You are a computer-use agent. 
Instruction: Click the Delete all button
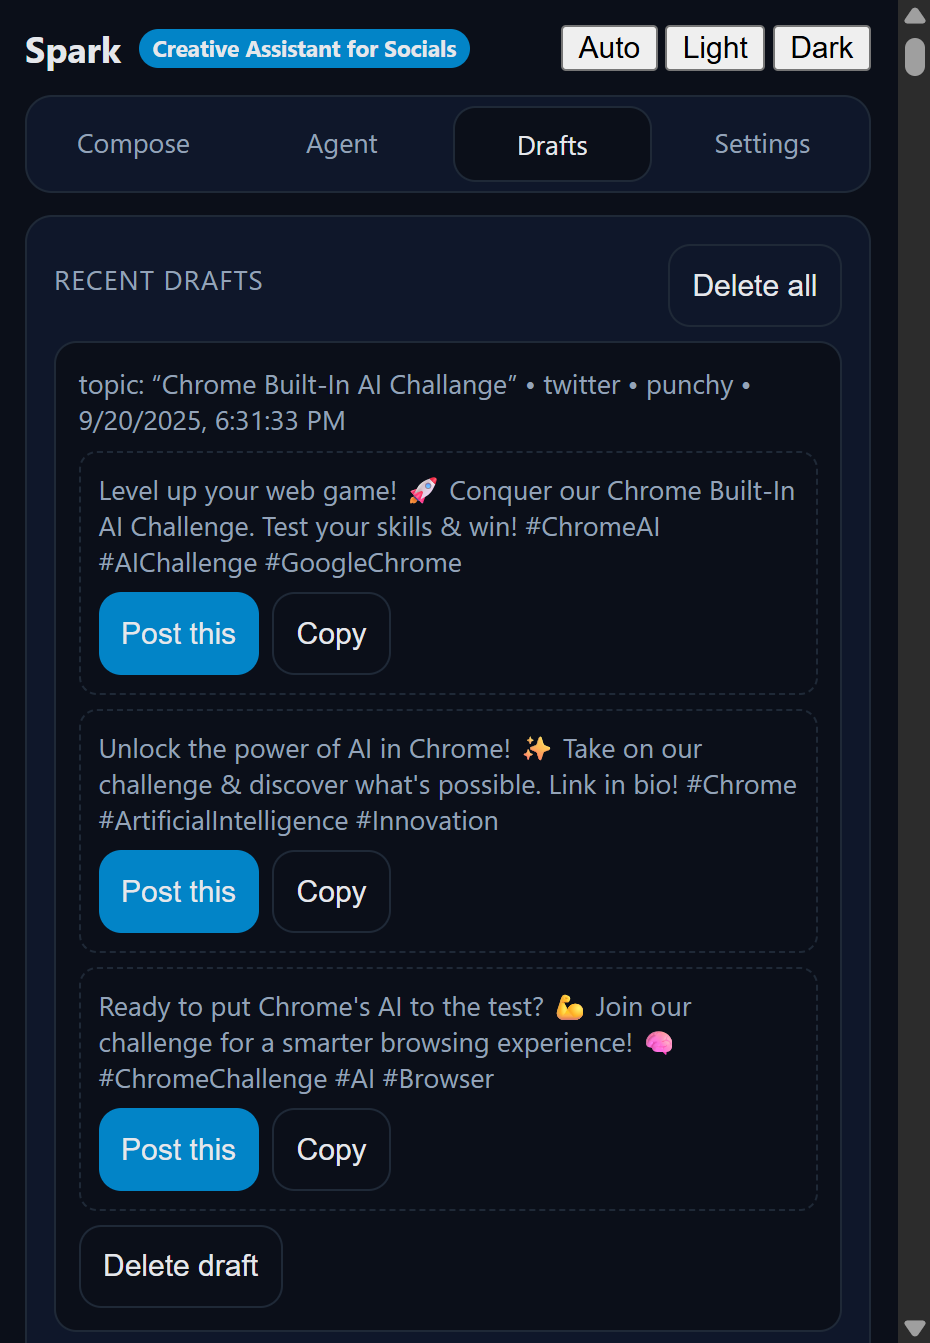pos(754,285)
